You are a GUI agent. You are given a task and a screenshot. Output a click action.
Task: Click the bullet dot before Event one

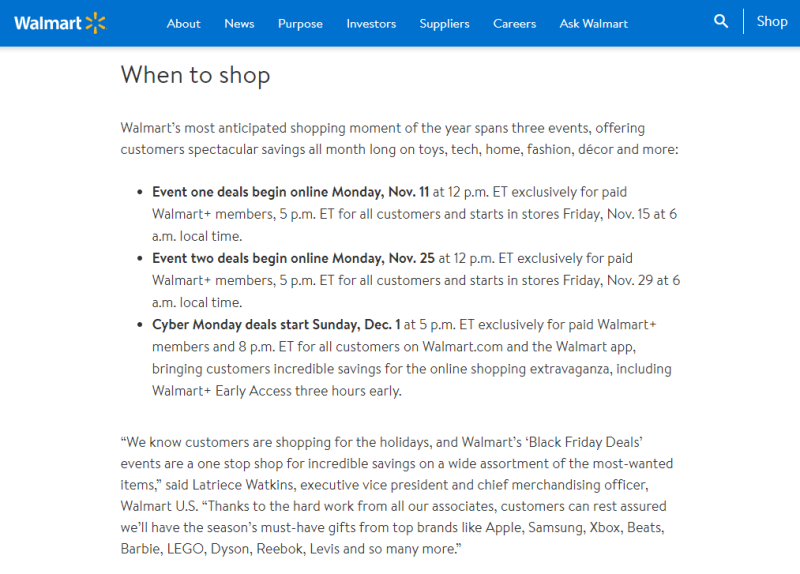coord(138,192)
